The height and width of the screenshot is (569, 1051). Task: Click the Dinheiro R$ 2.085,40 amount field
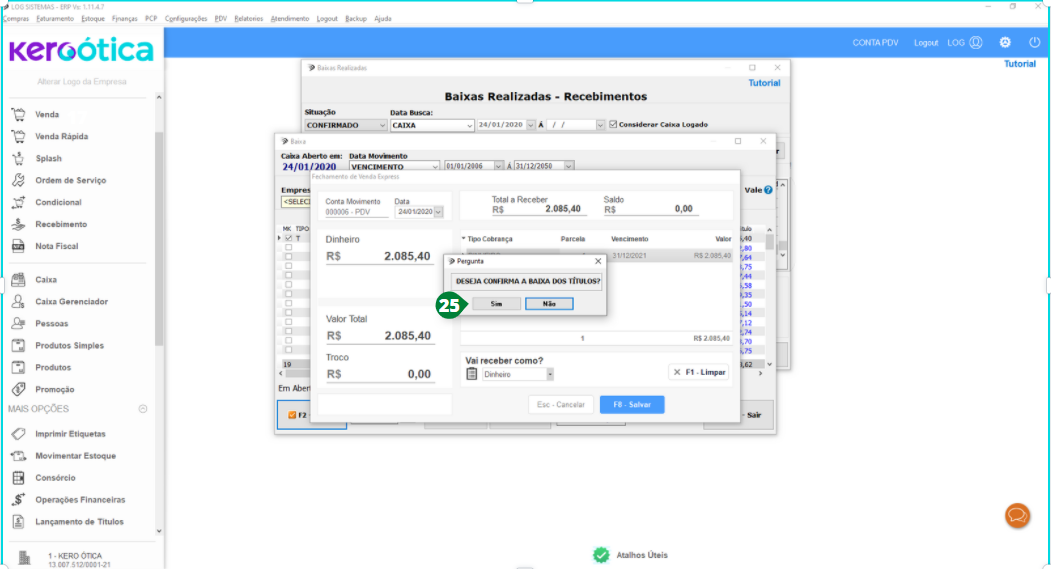379,257
